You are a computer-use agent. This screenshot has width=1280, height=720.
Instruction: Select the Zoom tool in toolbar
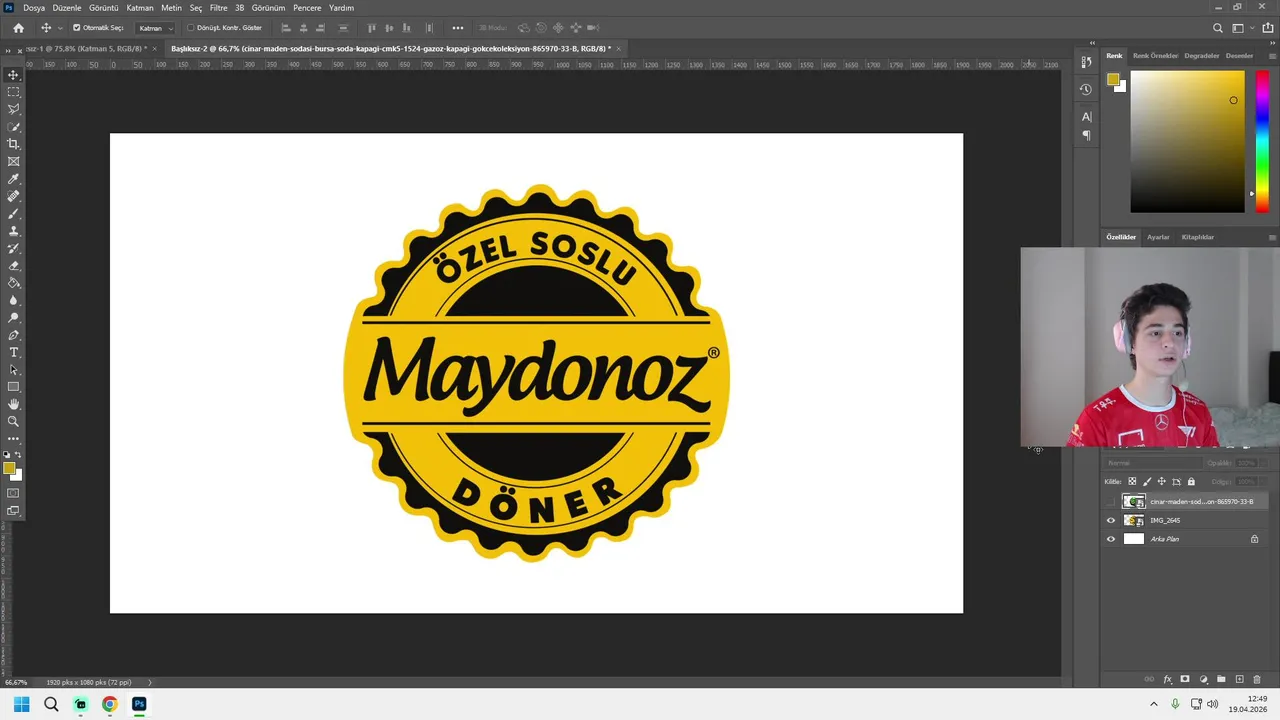pos(13,421)
